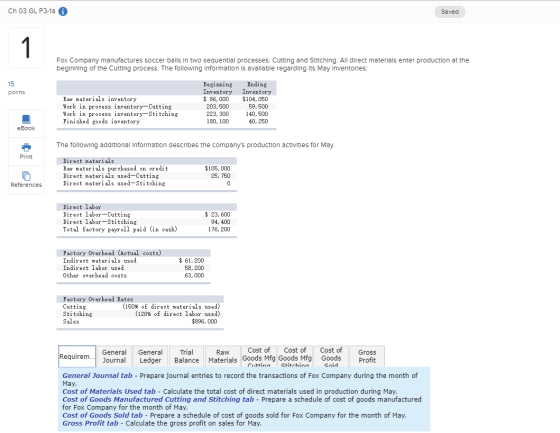Viewport: 560px width, 433px height.
Task: Open the Cost of Goods Sold tab
Action: click(331, 357)
